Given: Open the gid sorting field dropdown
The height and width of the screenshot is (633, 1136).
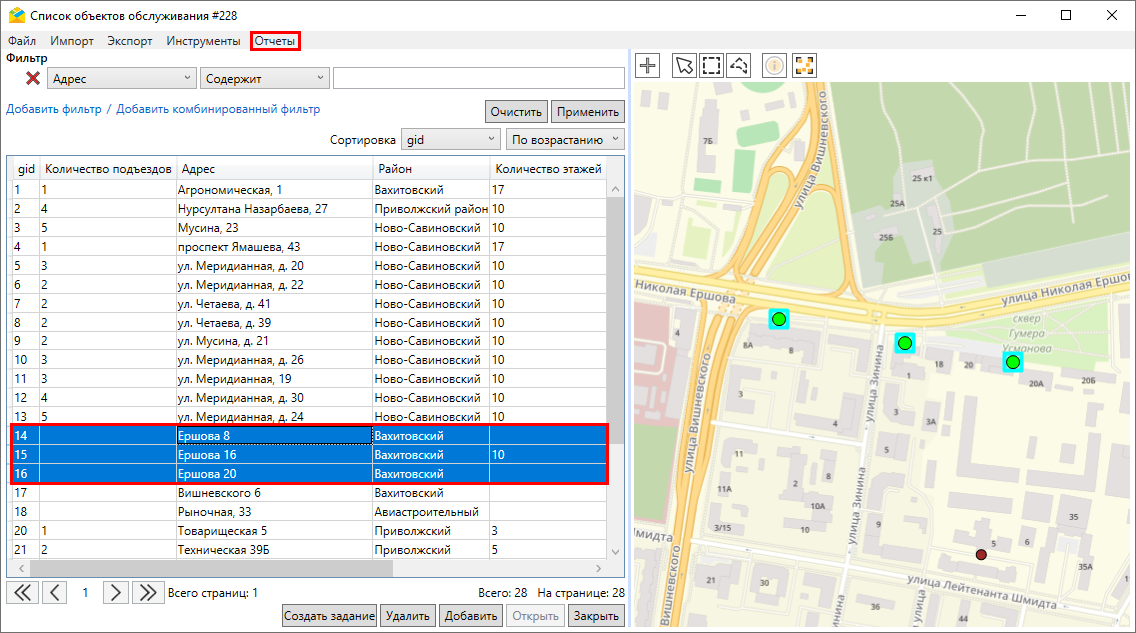Looking at the screenshot, I should 450,140.
